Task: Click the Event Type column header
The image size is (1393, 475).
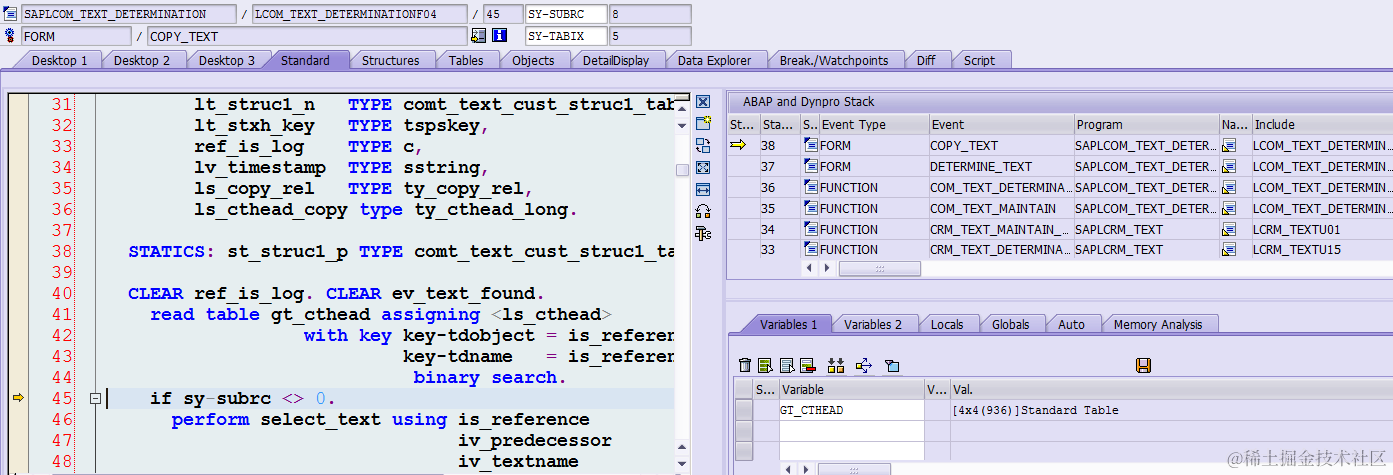Action: (873, 125)
